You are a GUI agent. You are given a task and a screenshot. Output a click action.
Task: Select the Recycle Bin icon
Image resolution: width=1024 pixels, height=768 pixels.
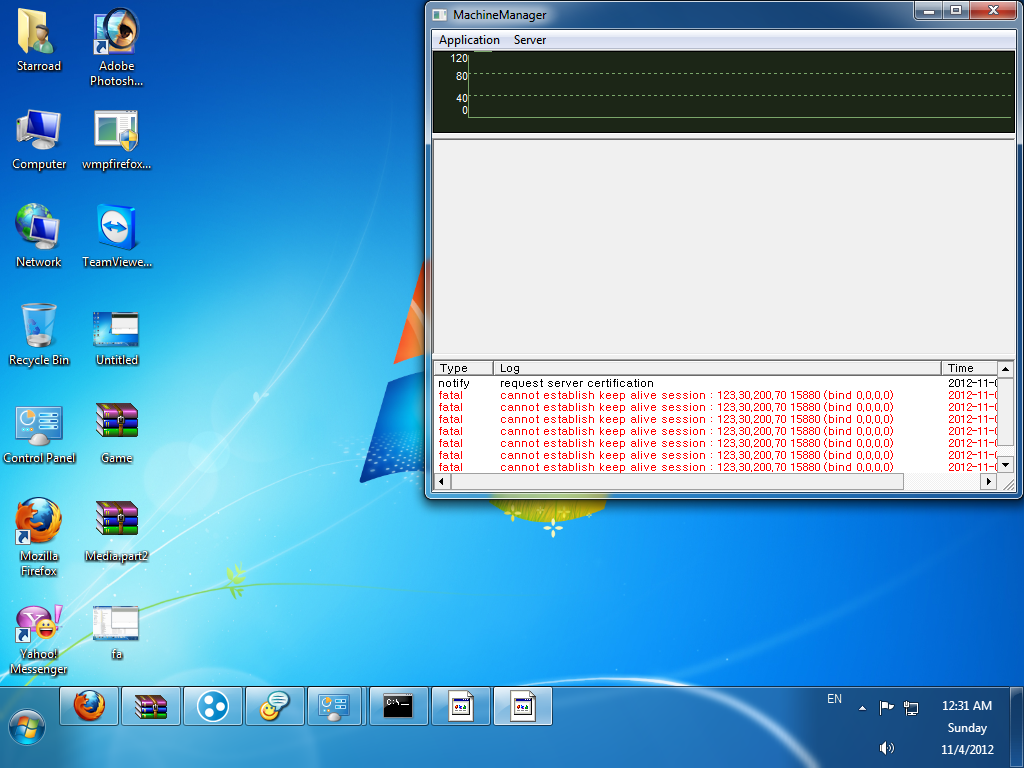click(x=39, y=334)
